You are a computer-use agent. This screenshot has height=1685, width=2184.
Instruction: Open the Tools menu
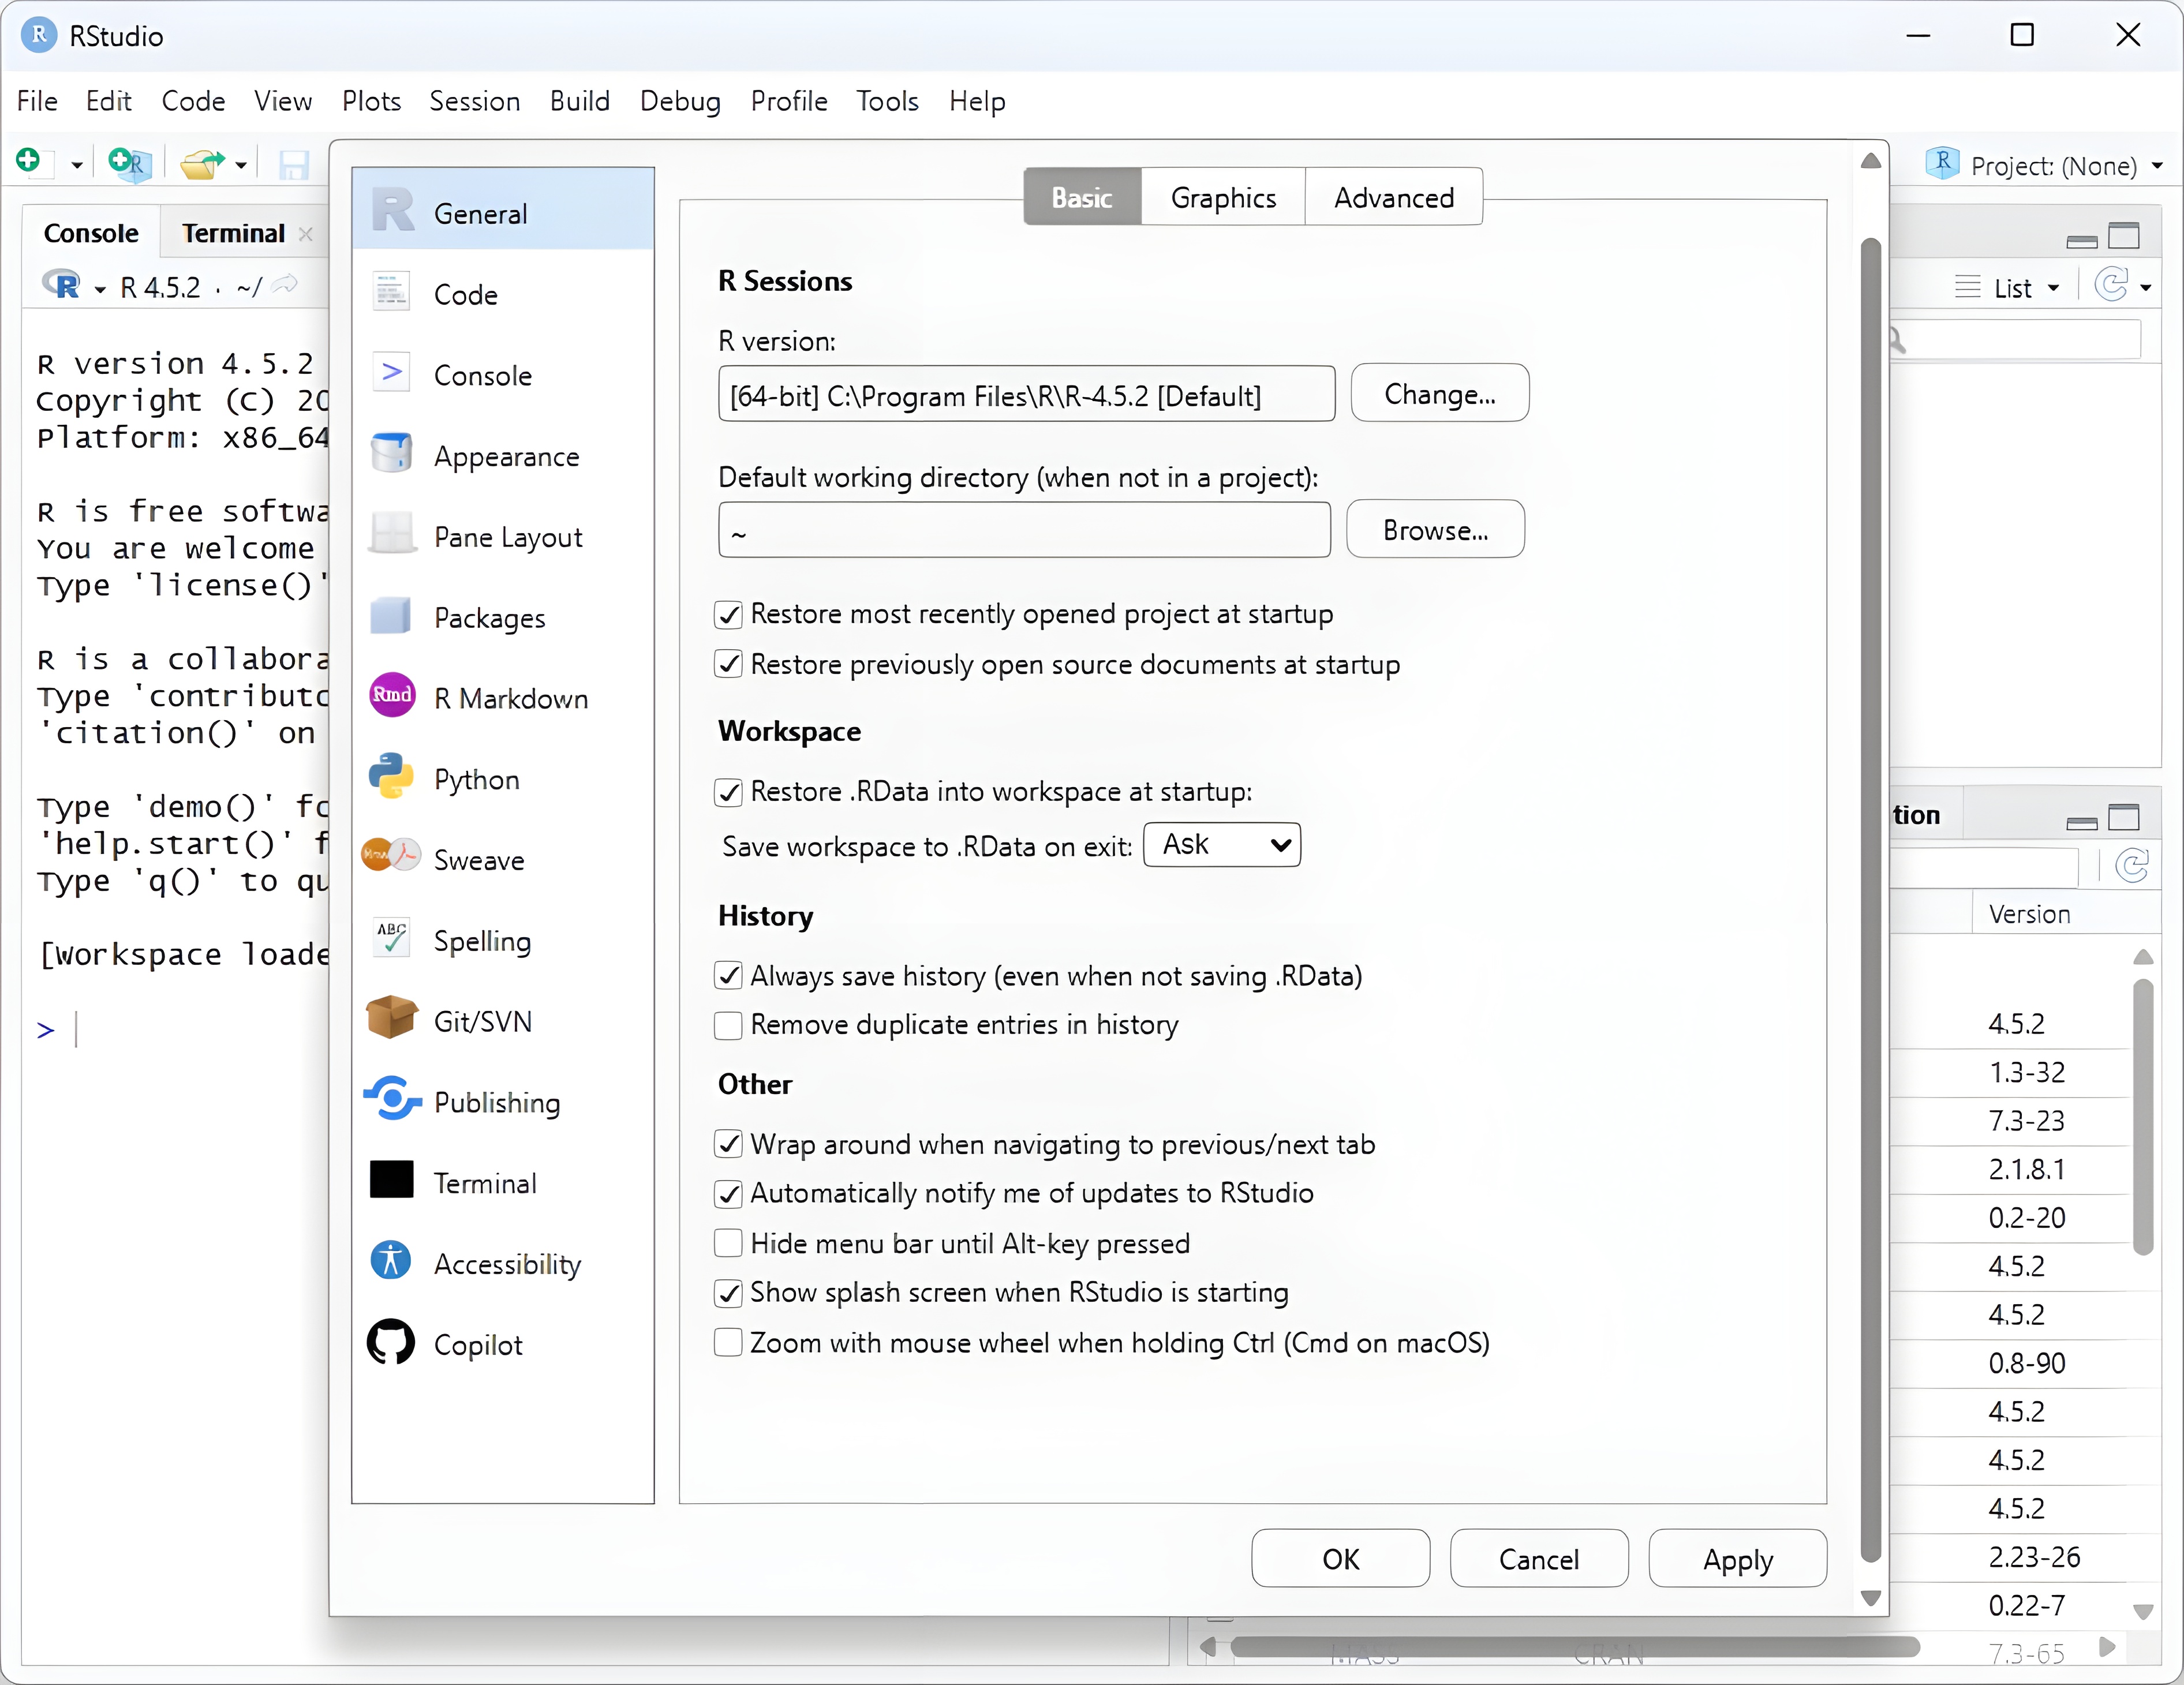[x=886, y=101]
